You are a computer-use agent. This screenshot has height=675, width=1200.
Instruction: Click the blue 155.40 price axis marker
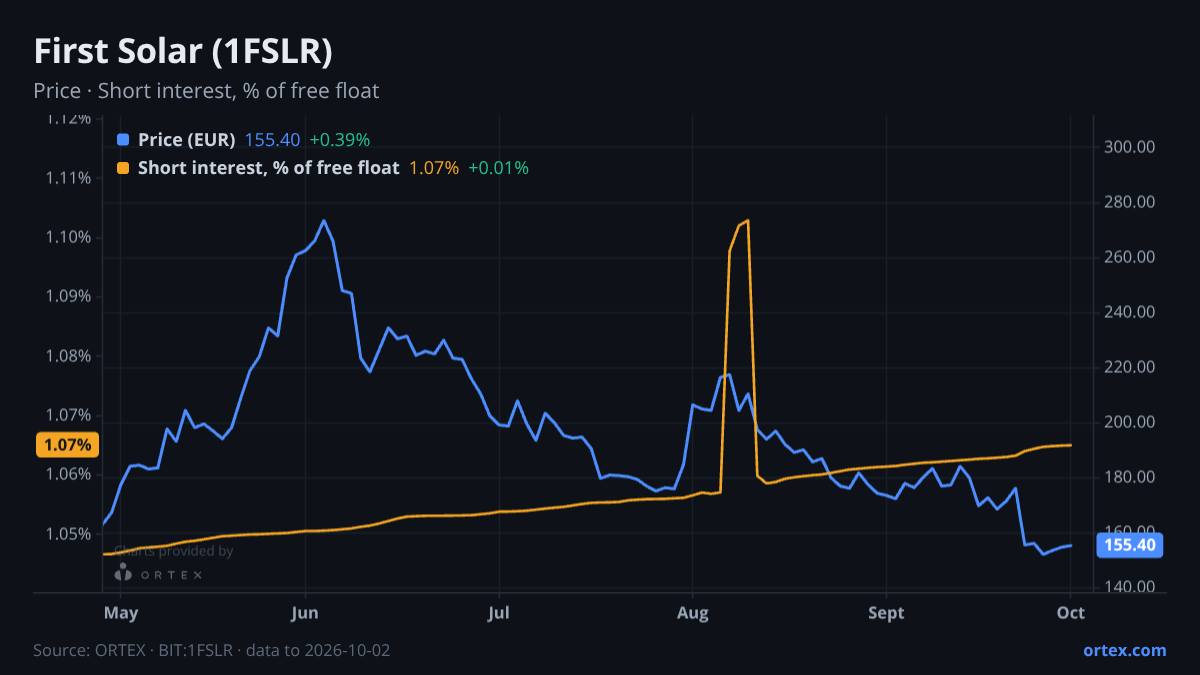coord(1131,545)
